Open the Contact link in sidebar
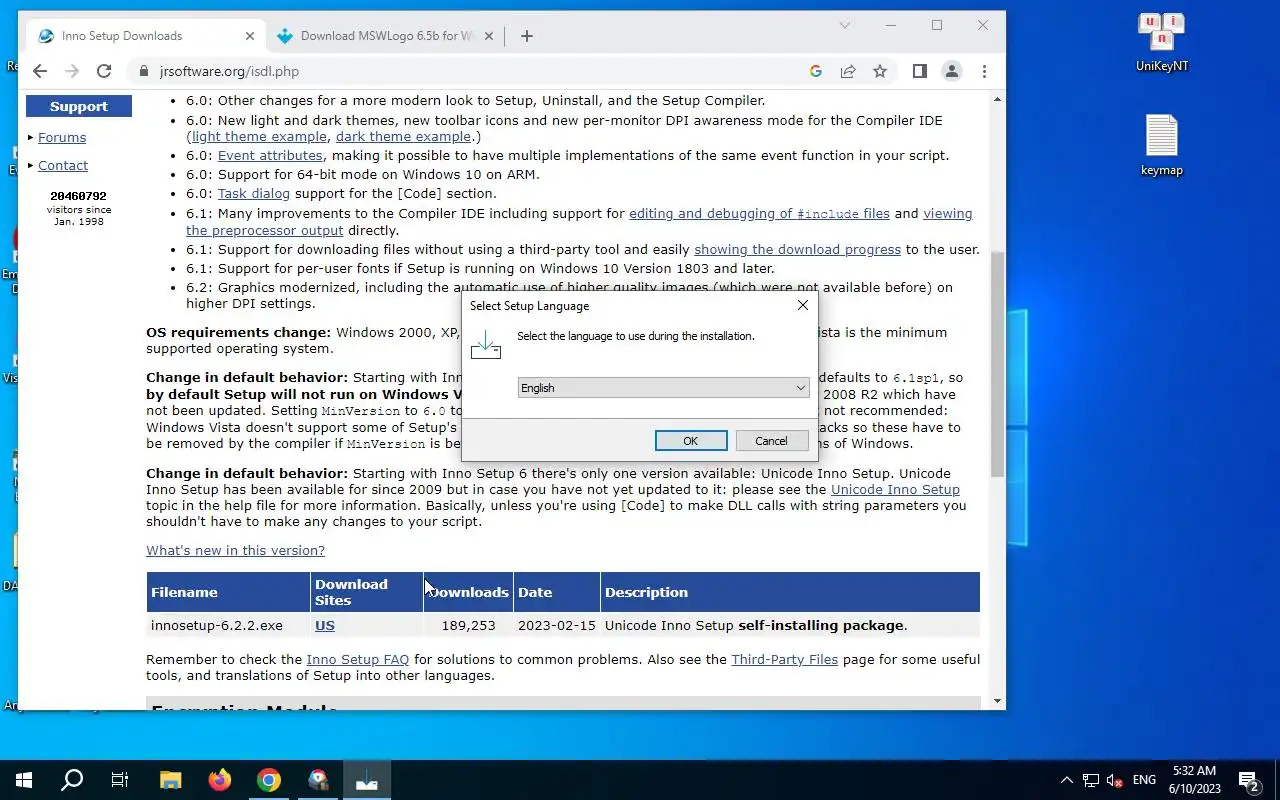The image size is (1280, 800). pyautogui.click(x=63, y=166)
